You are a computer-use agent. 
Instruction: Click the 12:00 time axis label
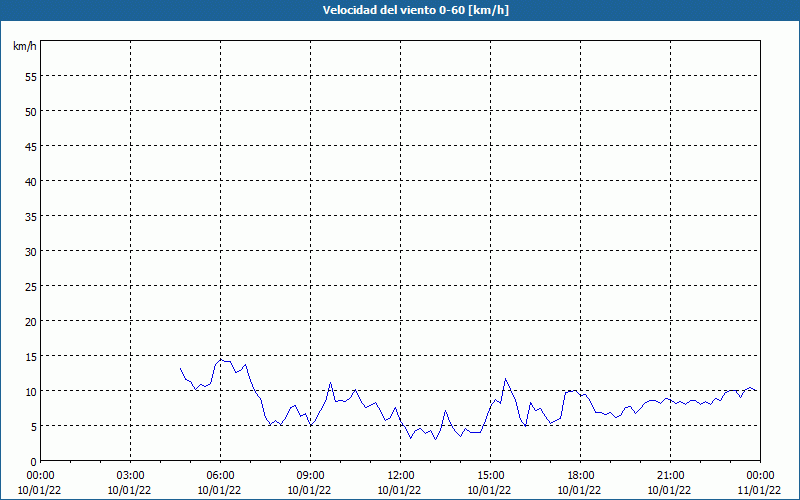point(401,476)
